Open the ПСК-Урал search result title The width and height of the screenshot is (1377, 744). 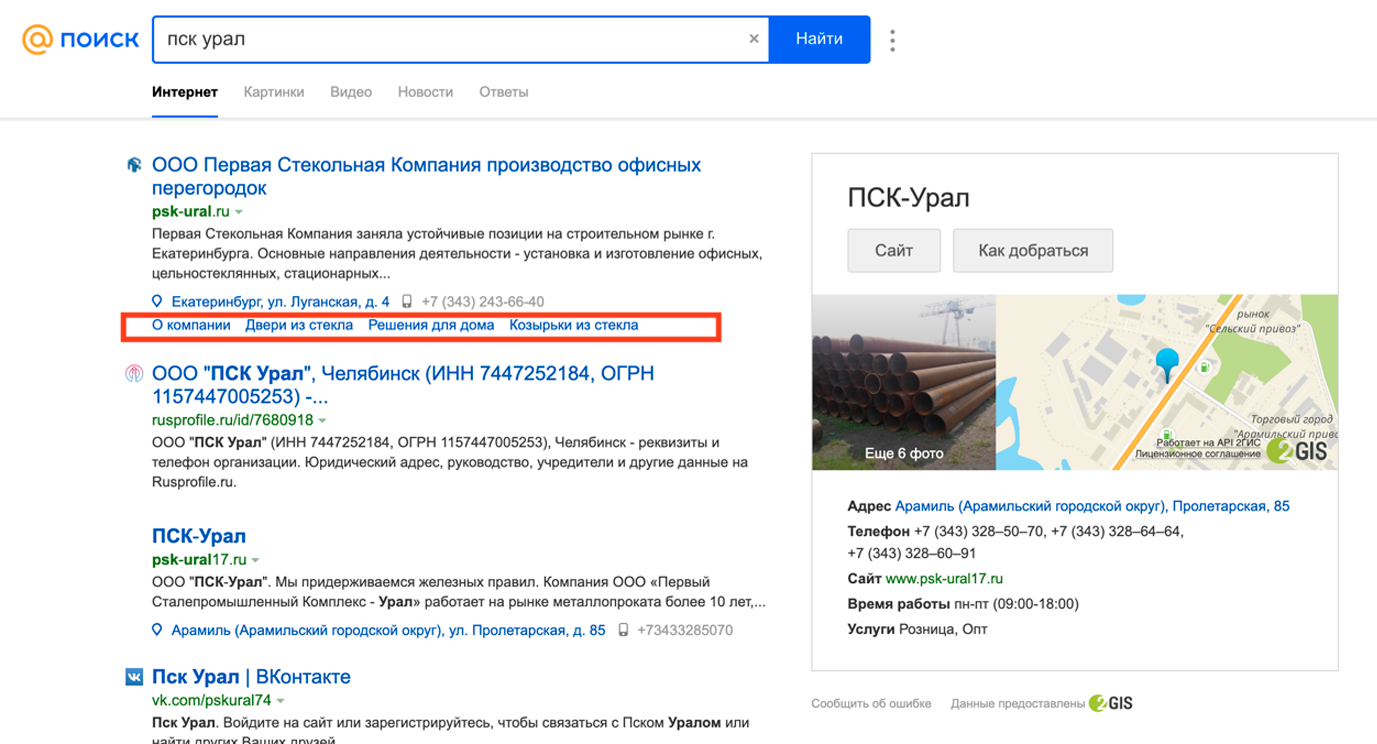click(x=199, y=536)
